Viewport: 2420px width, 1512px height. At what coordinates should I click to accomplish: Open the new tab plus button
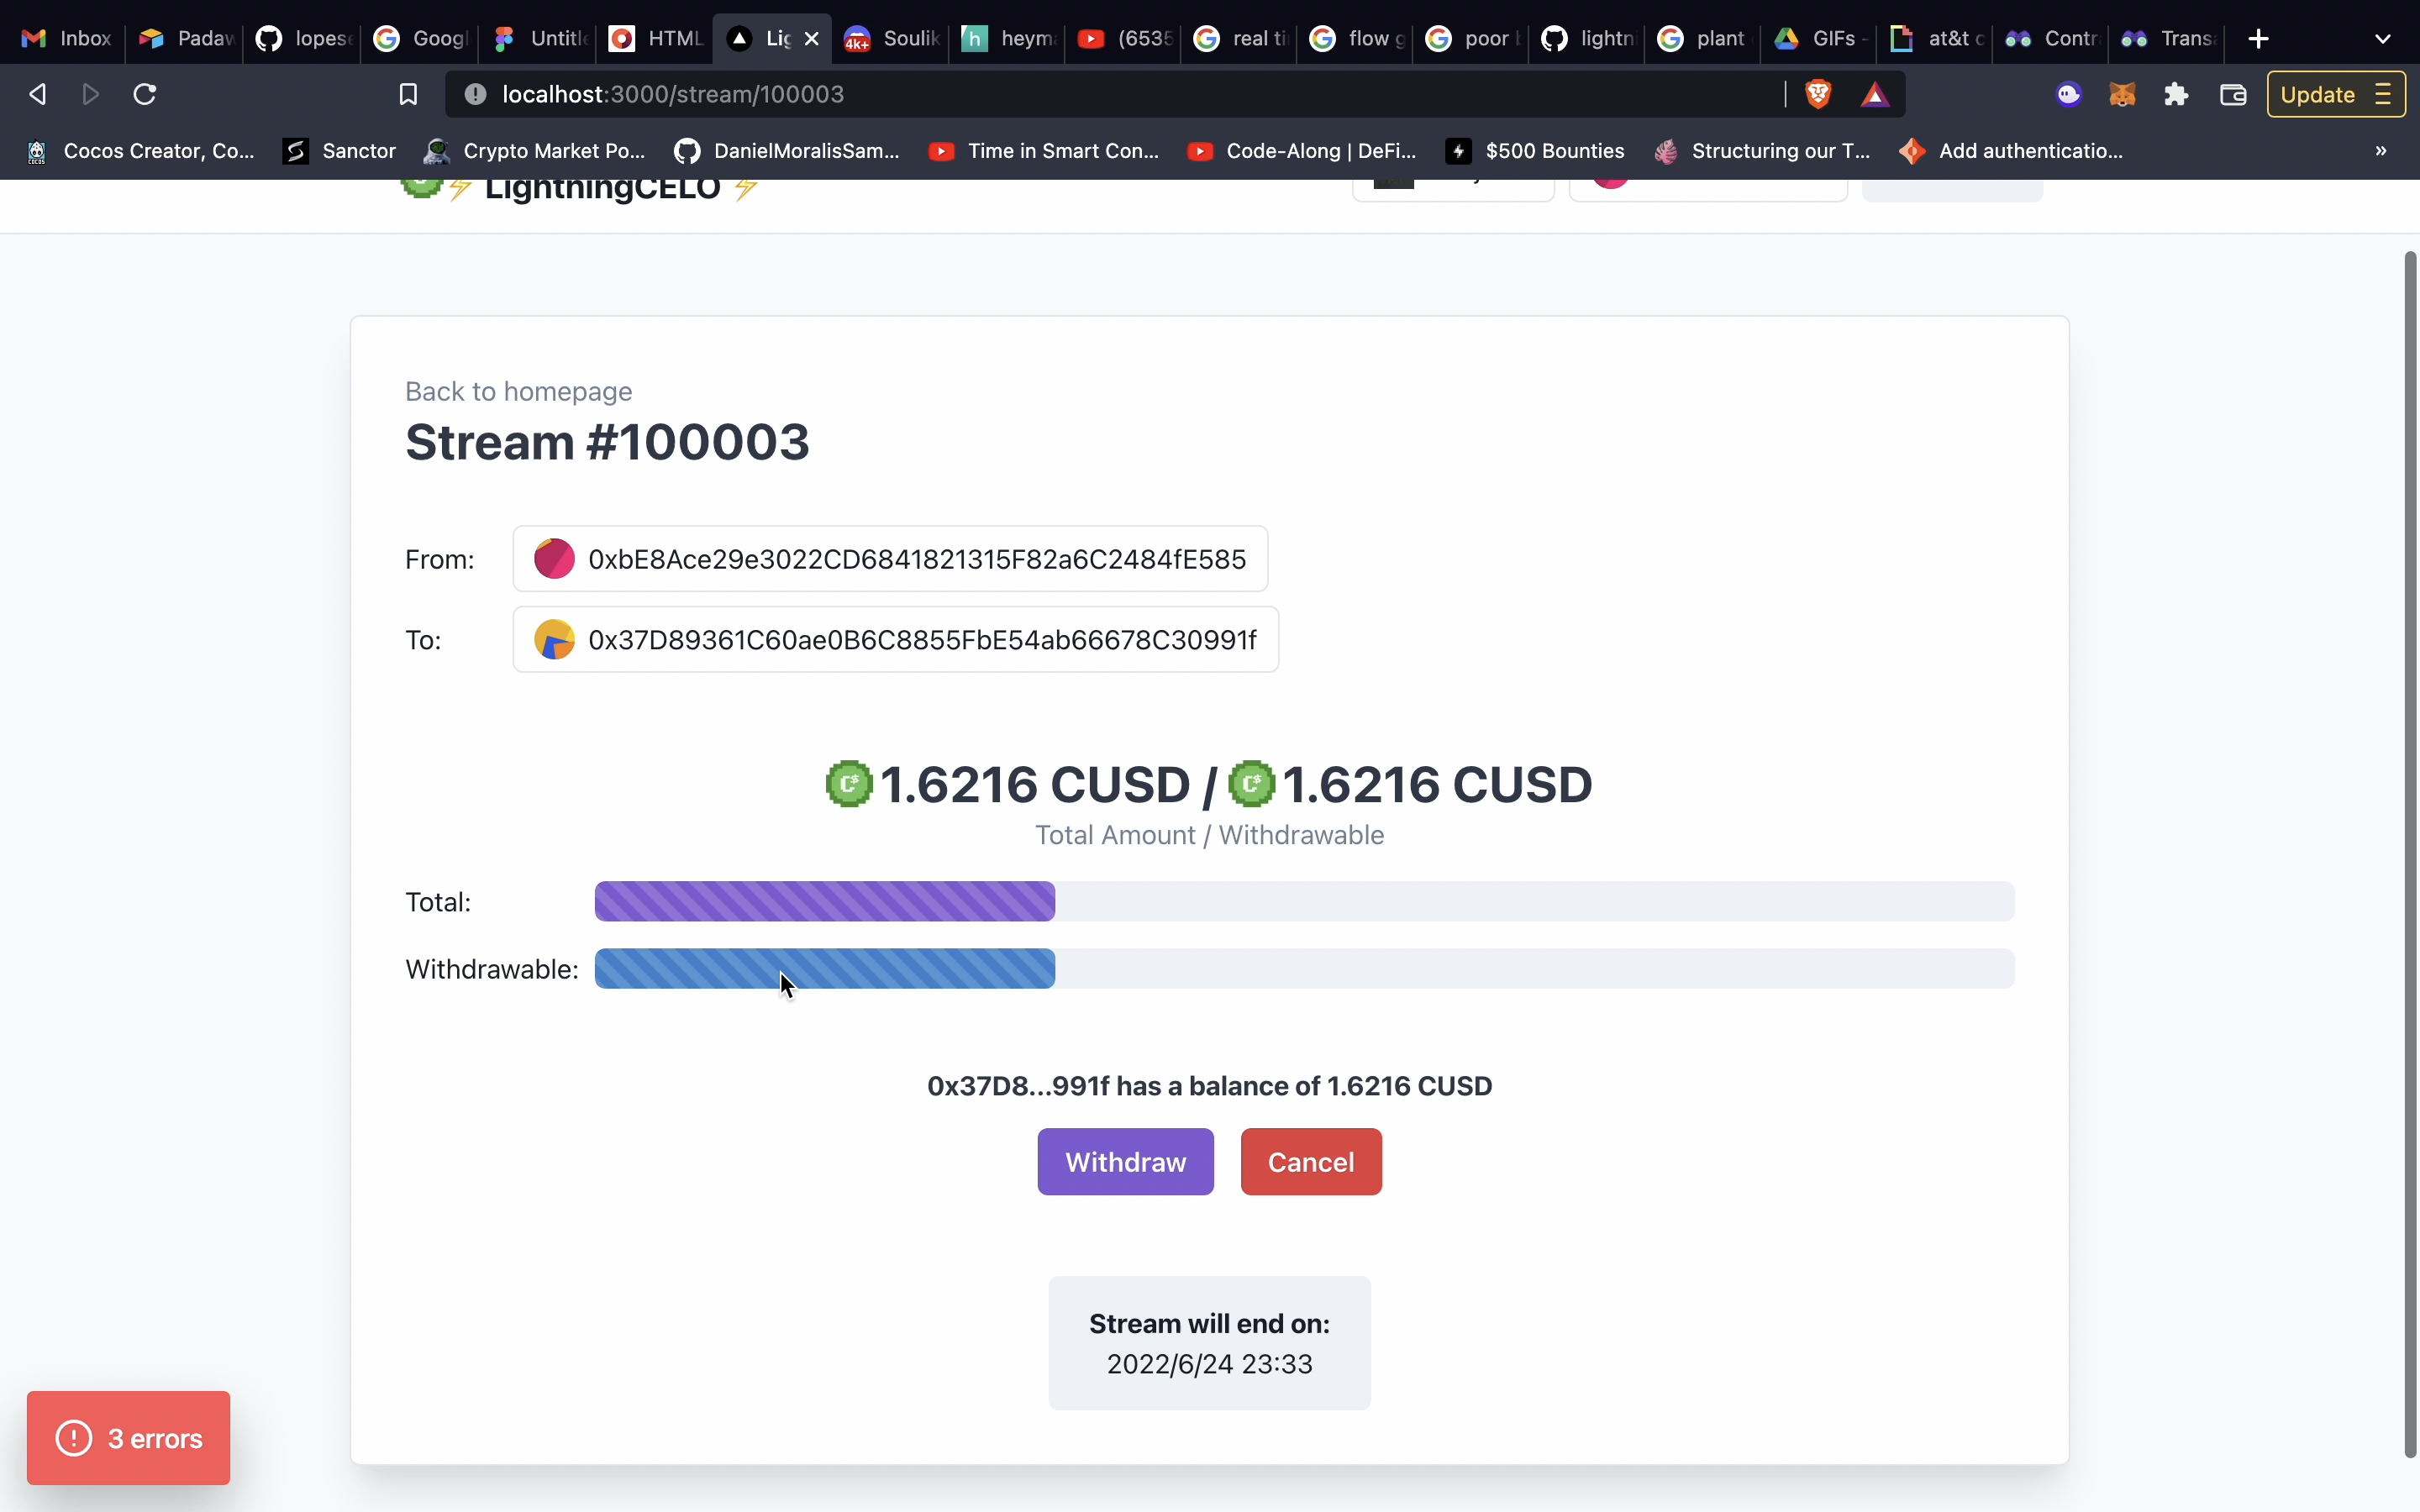[x=2258, y=38]
